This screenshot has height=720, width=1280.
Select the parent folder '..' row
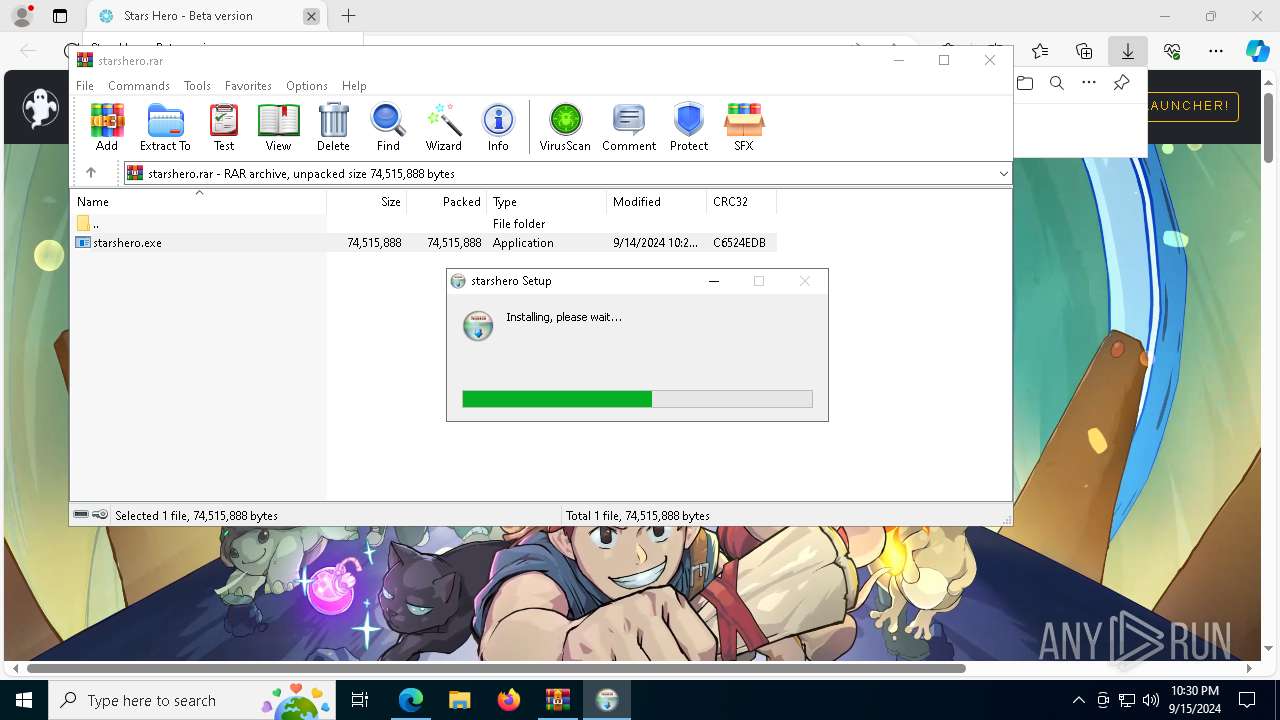pyautogui.click(x=424, y=224)
